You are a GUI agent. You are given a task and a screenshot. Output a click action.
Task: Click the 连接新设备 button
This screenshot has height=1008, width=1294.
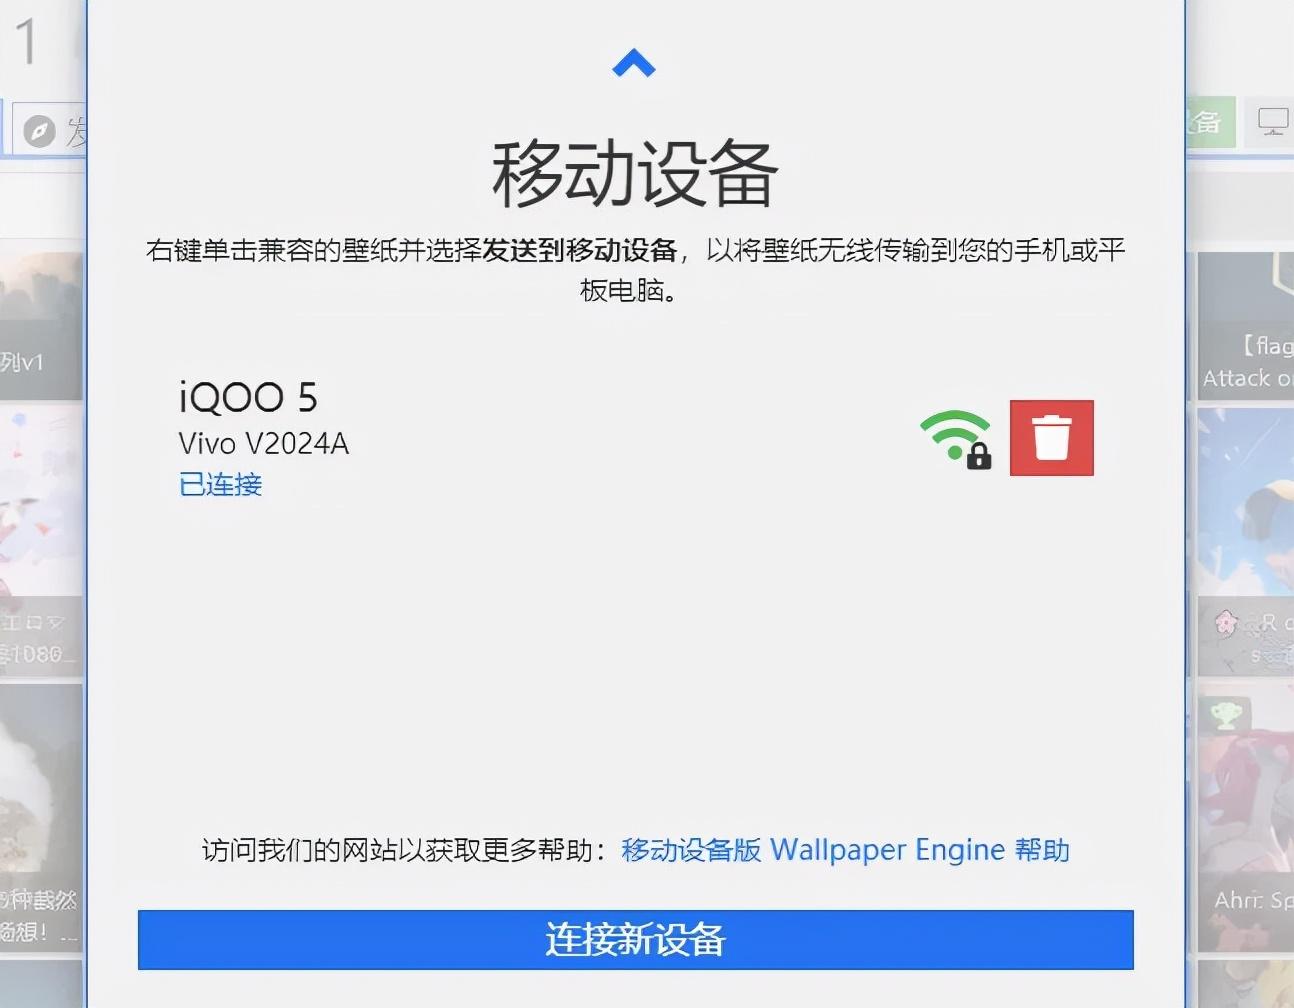click(635, 939)
